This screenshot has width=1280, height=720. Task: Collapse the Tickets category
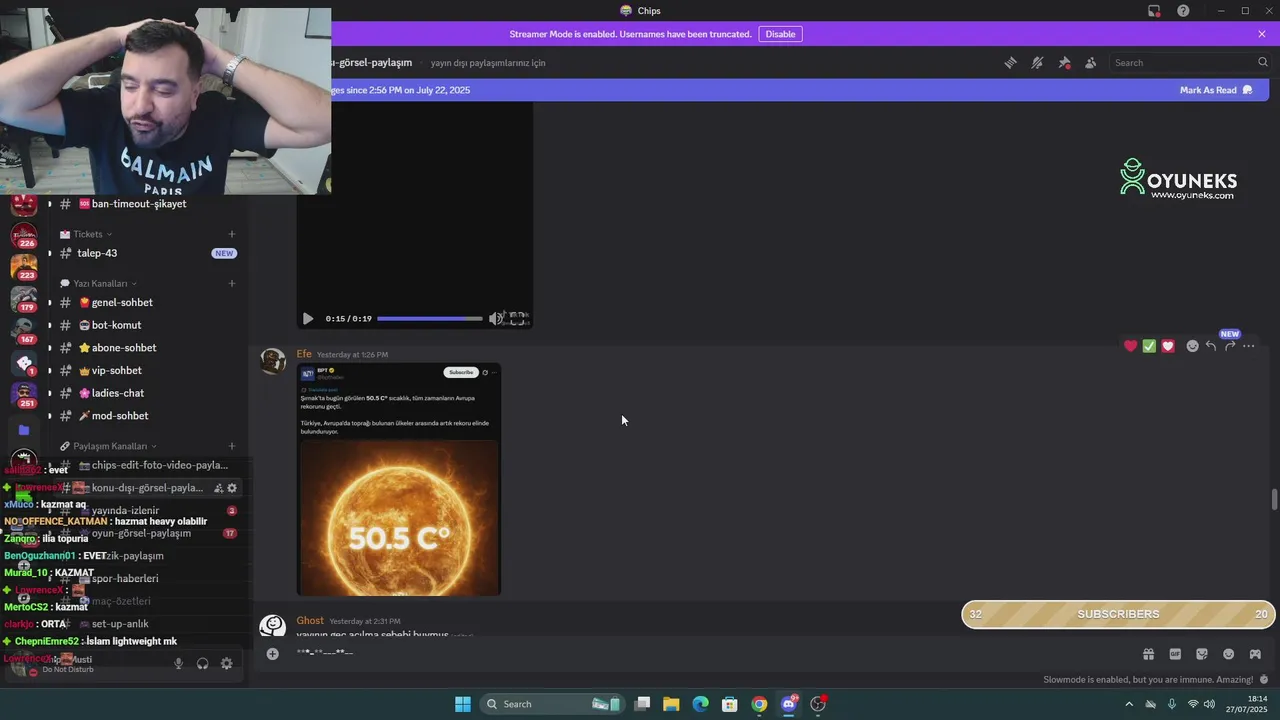pos(87,234)
